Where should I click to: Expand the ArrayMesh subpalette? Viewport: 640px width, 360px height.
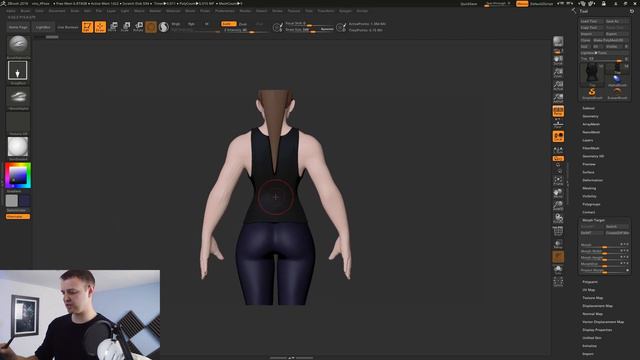click(591, 124)
